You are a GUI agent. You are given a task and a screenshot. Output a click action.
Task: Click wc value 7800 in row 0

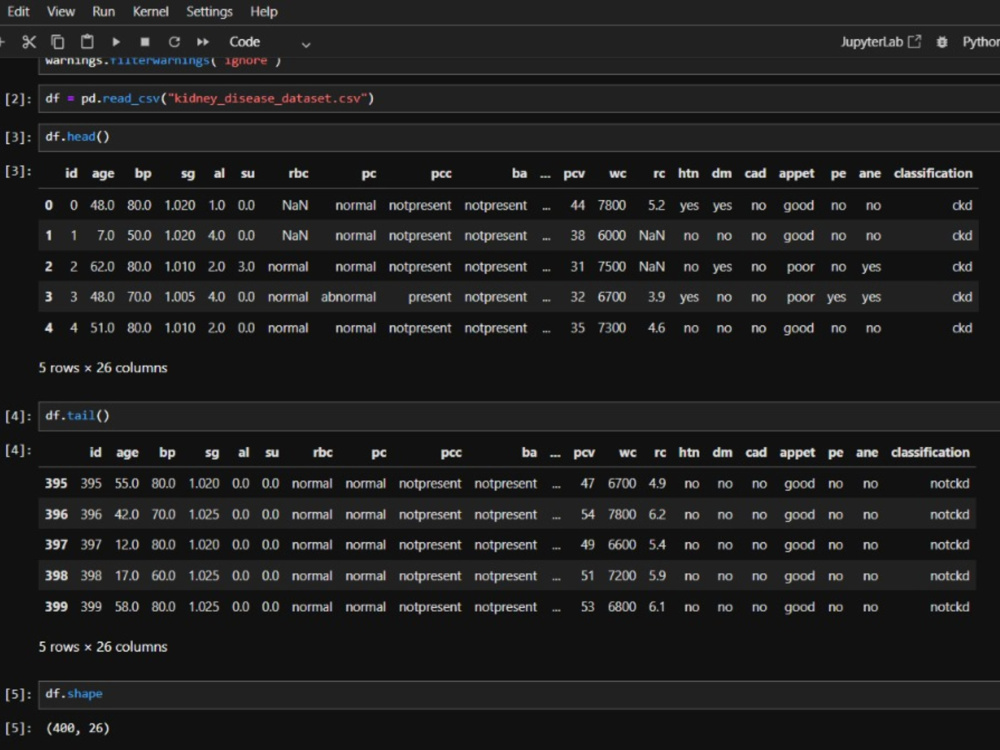tap(612, 205)
